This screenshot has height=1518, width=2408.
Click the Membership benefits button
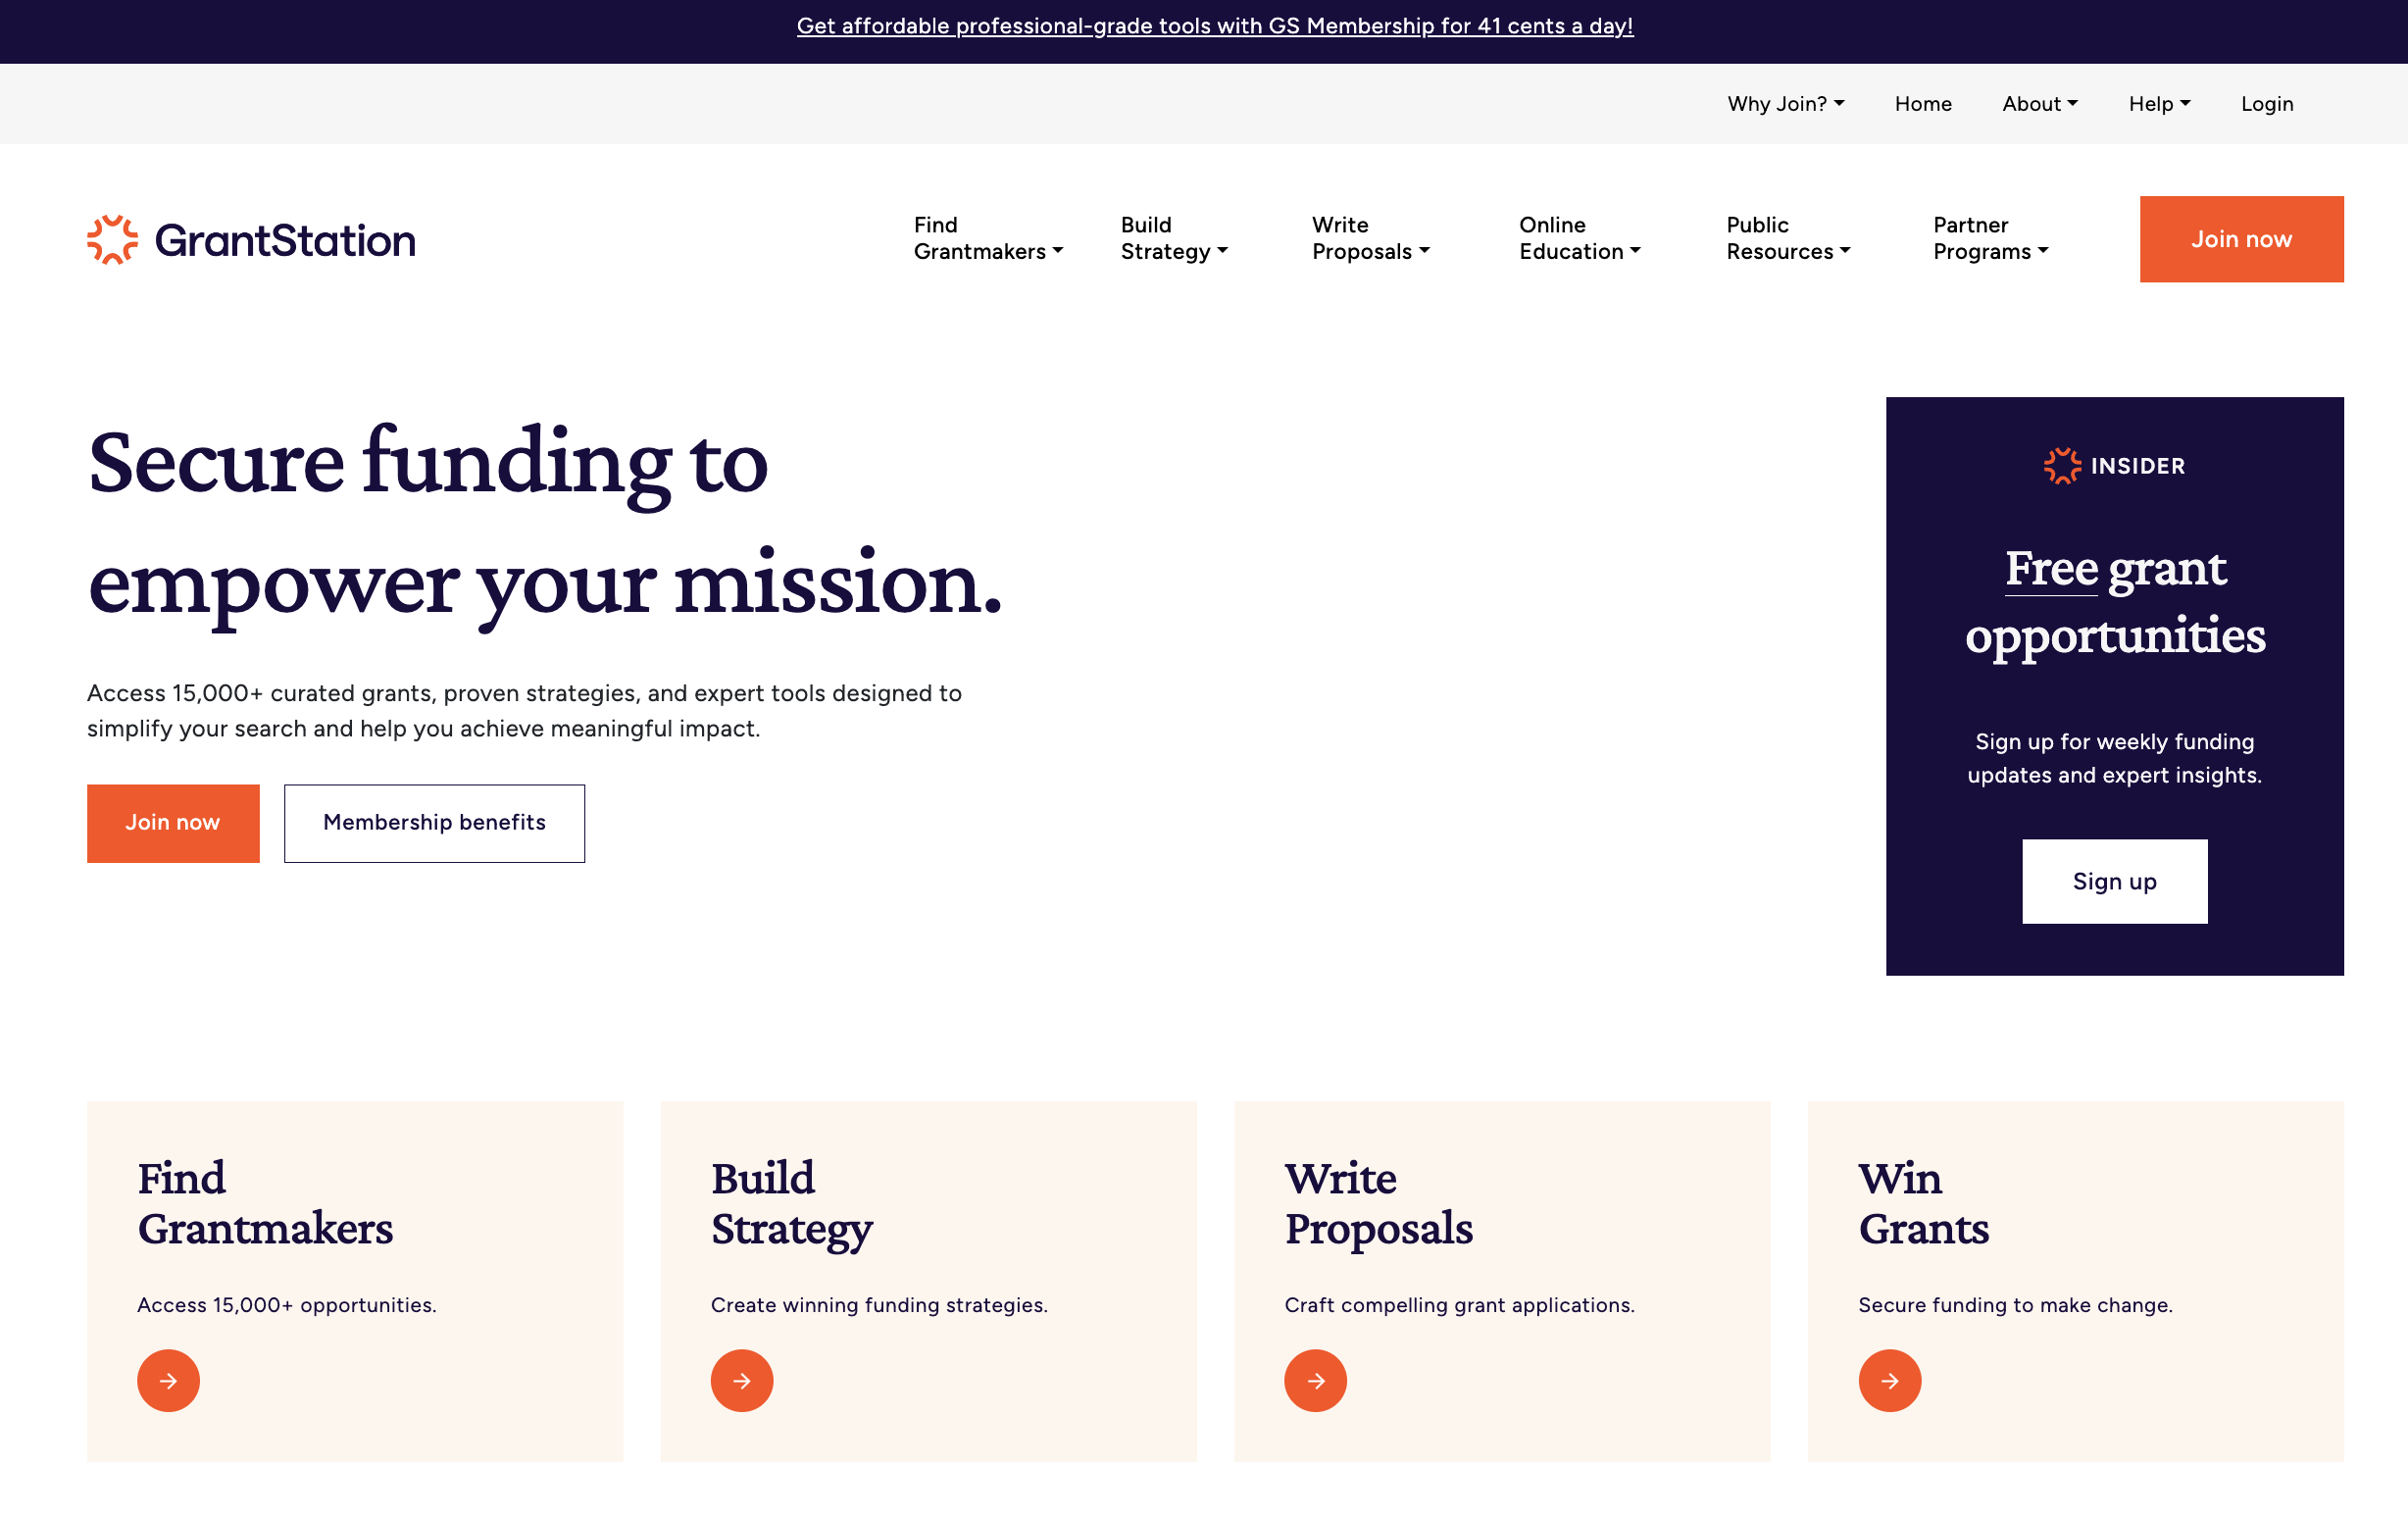point(434,823)
